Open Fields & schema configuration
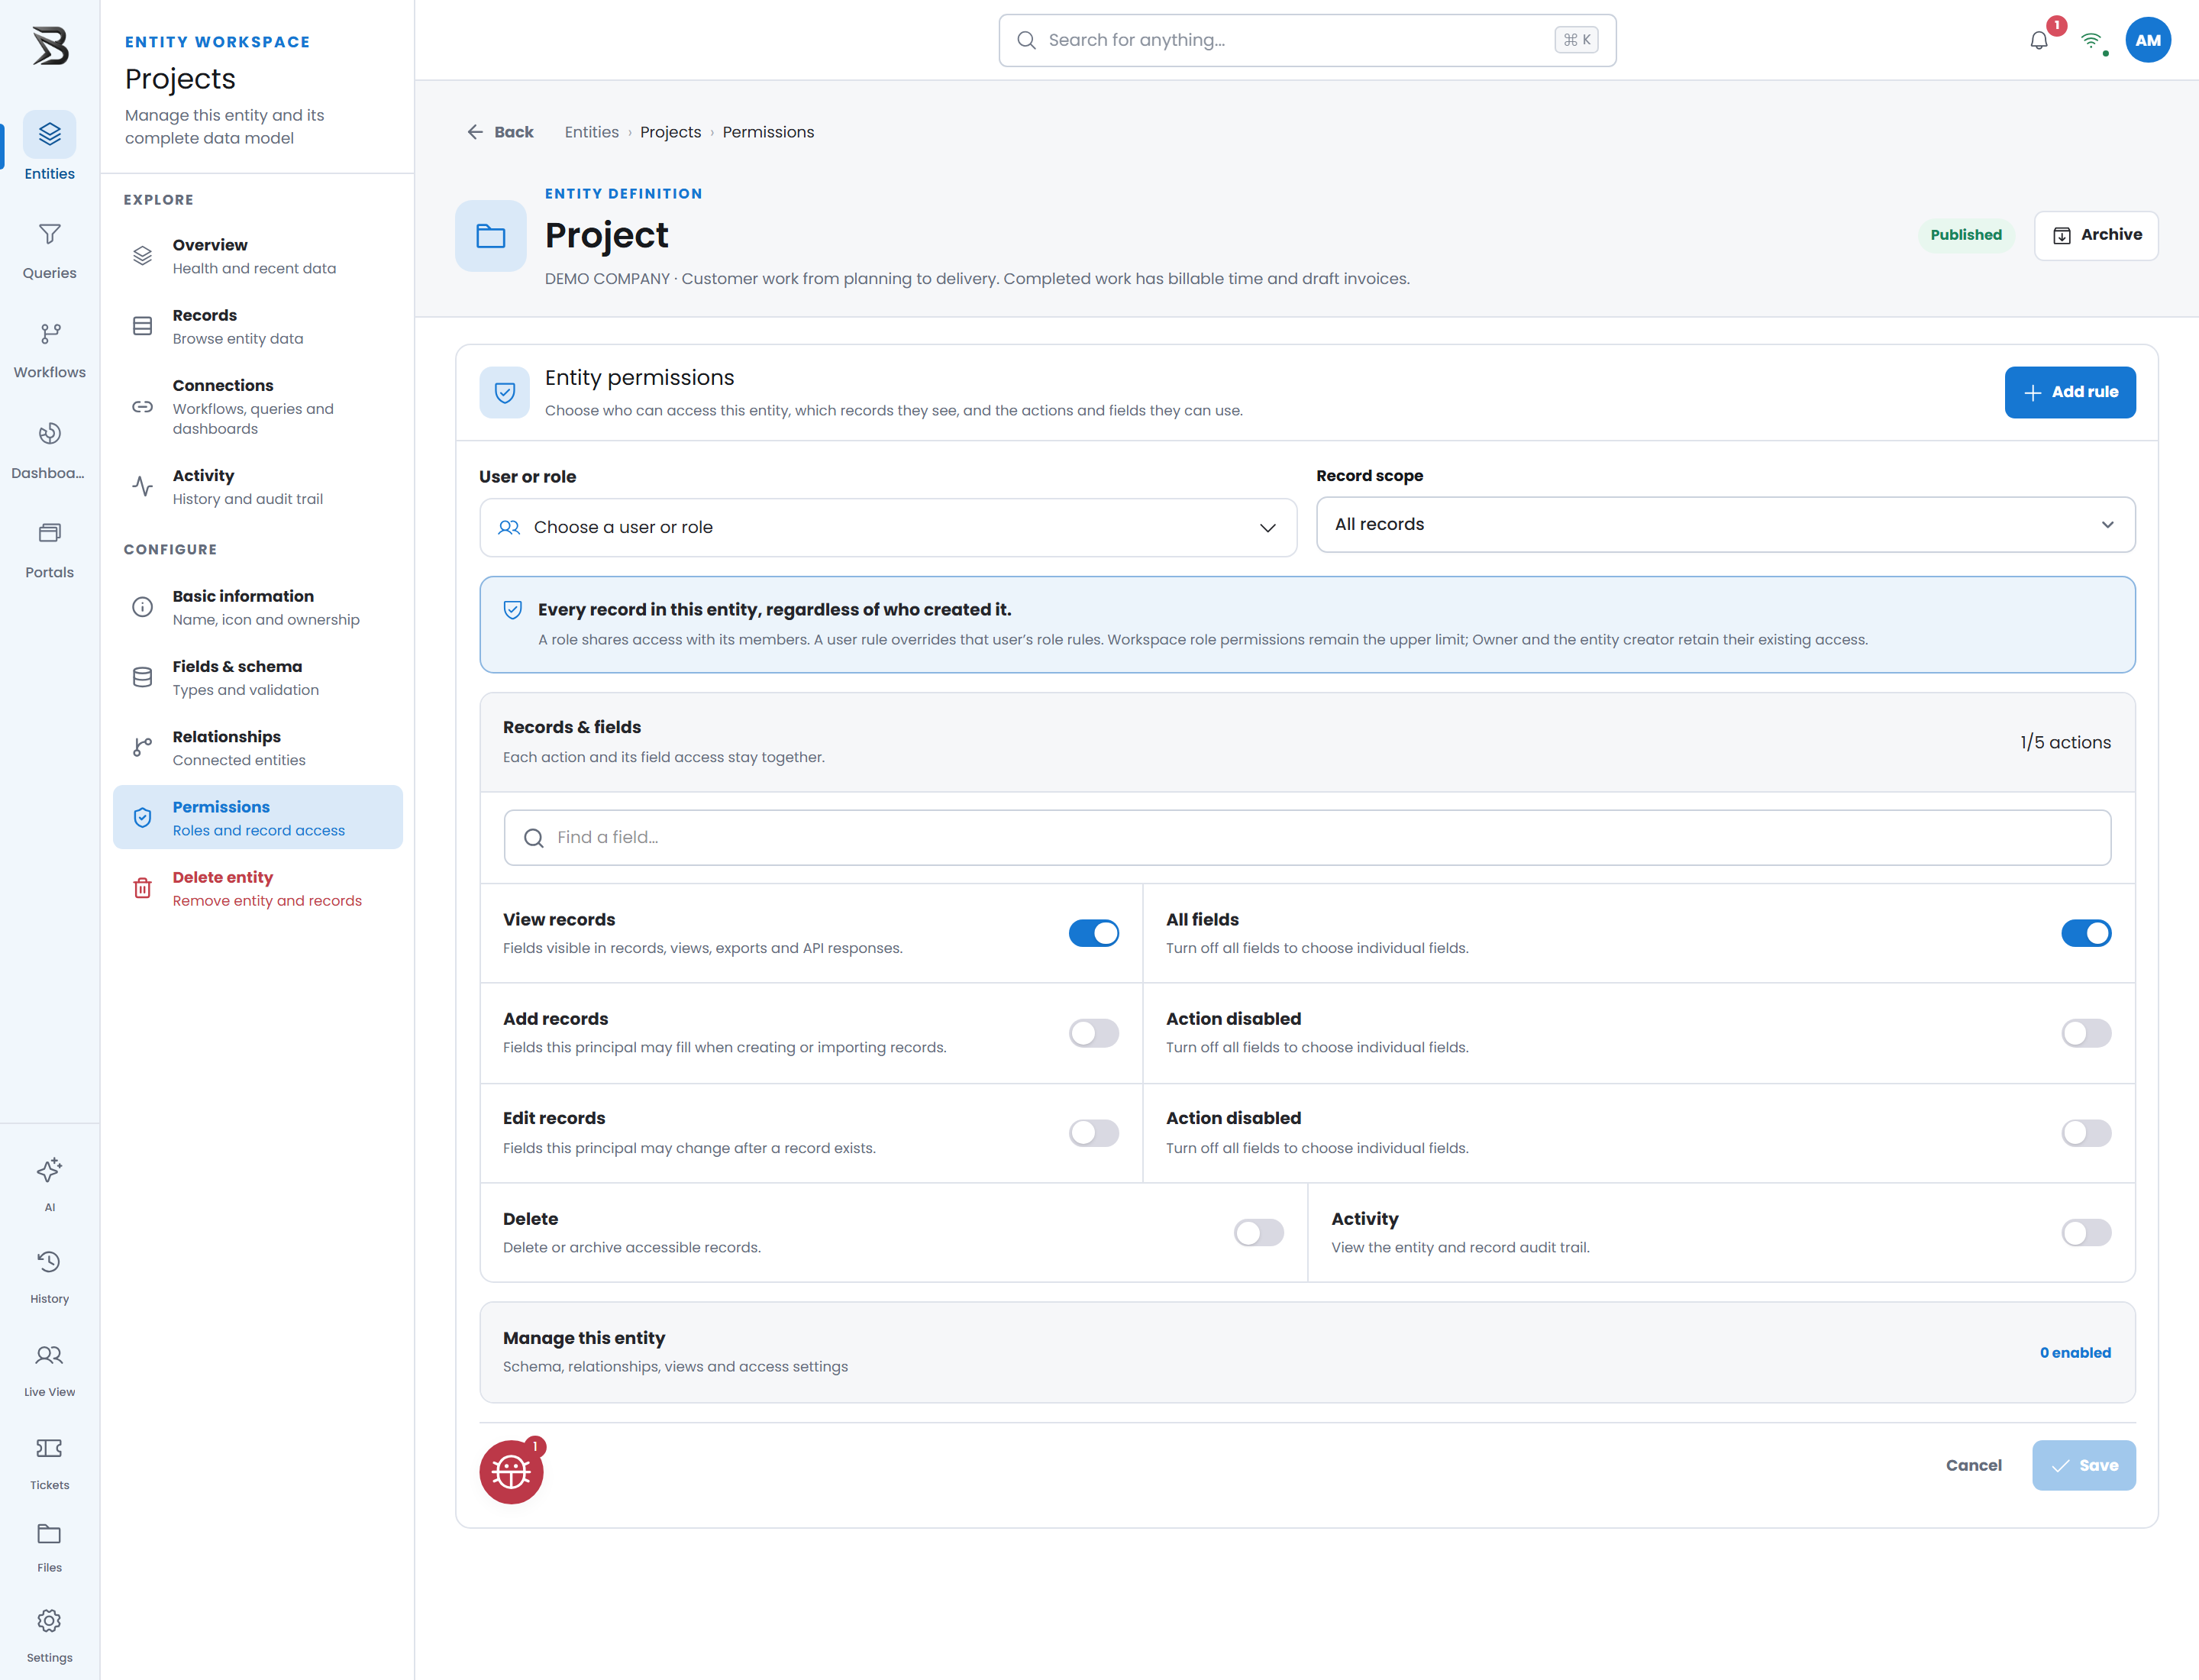2199x1680 pixels. click(x=258, y=677)
